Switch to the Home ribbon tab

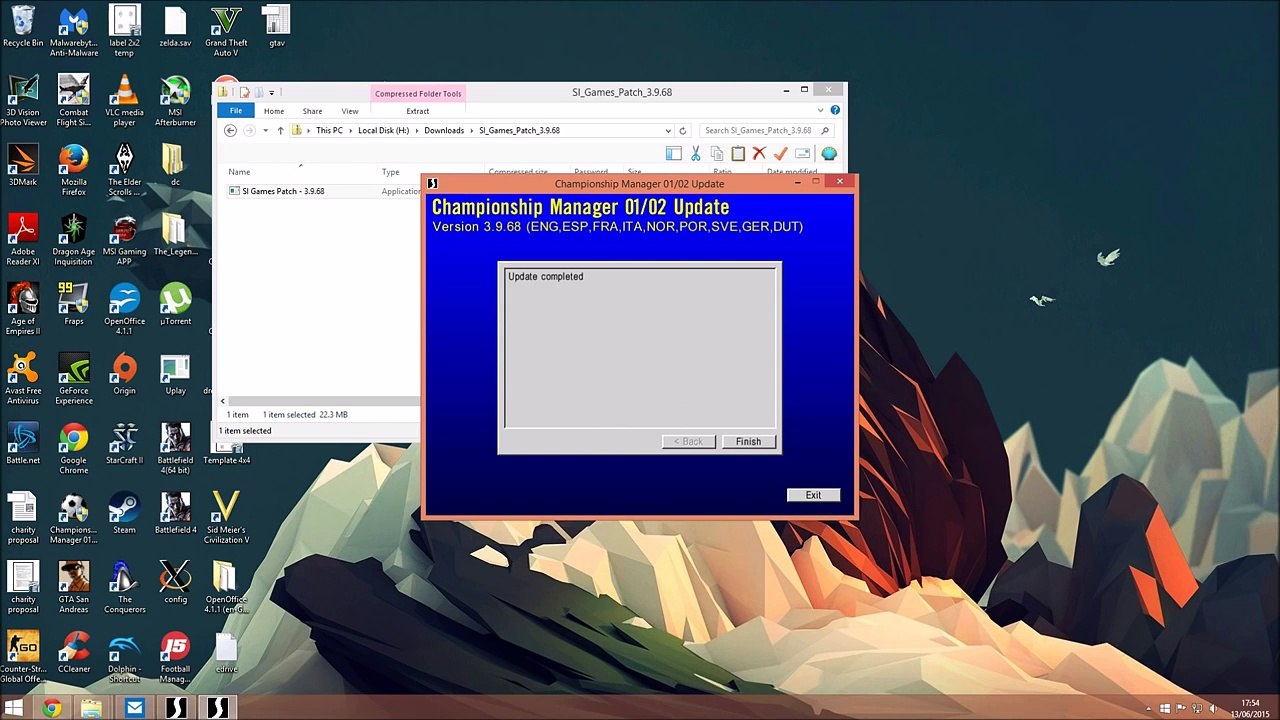tap(274, 111)
